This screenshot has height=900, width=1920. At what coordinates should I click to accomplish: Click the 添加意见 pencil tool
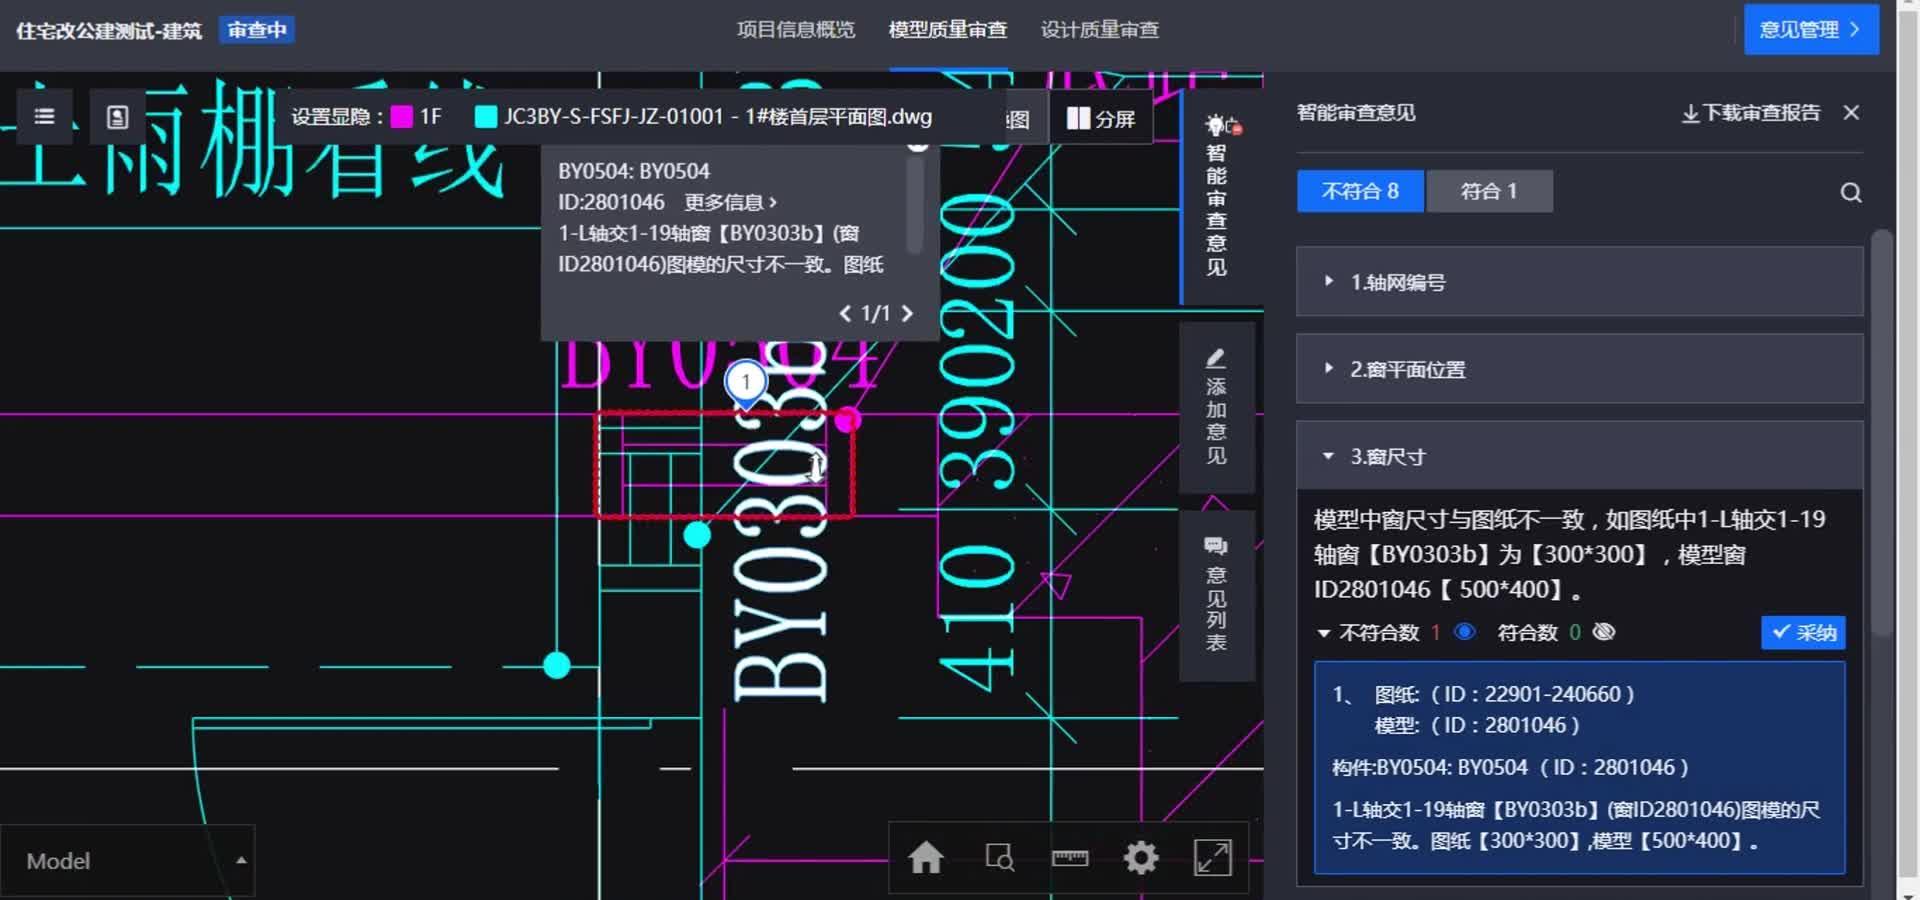click(1216, 407)
